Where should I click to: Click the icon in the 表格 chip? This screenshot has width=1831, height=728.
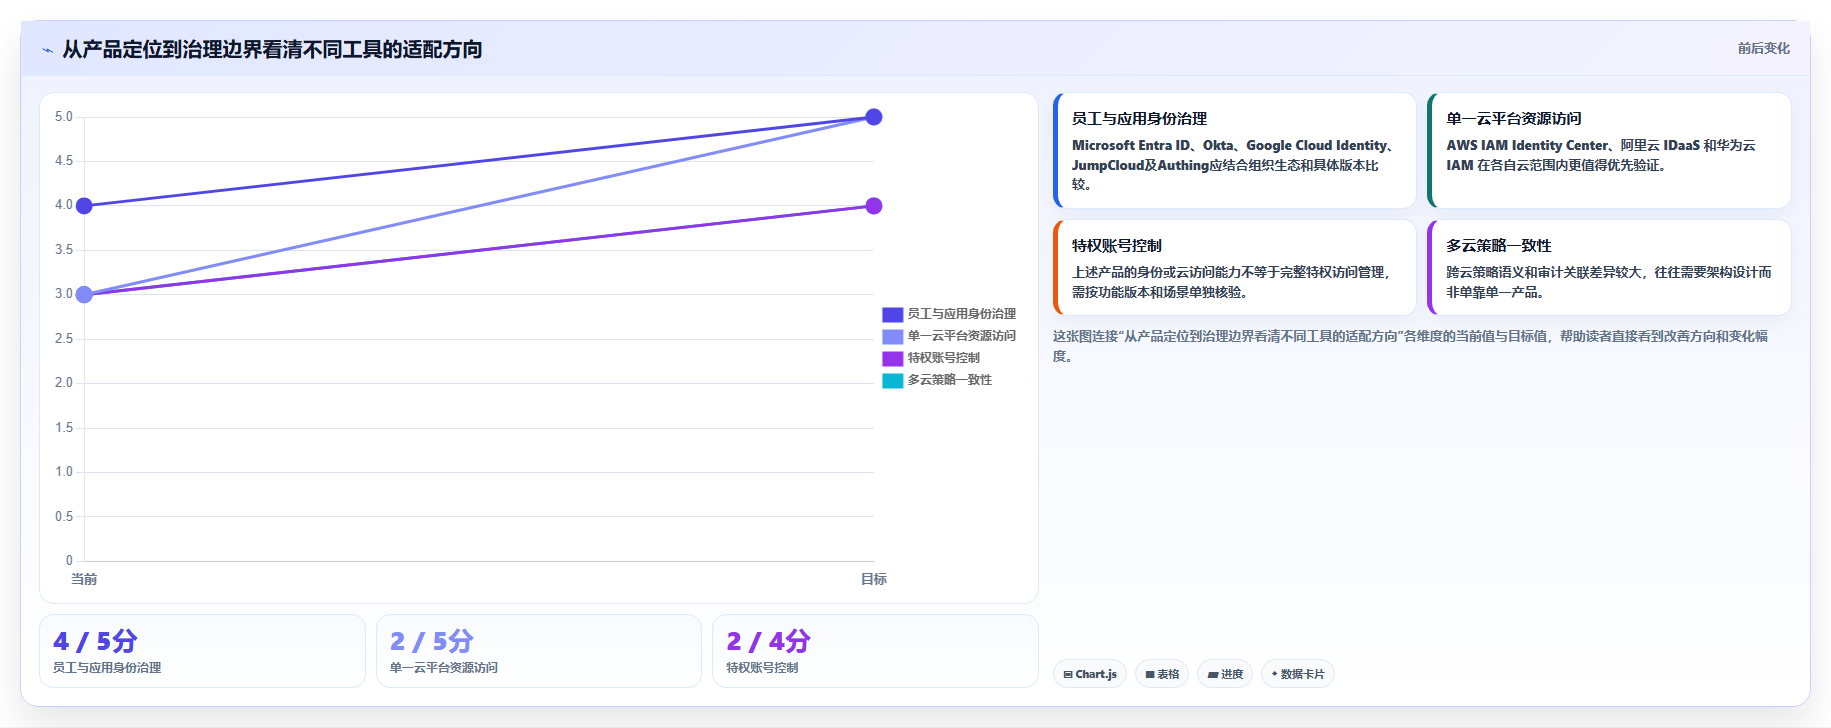click(x=1150, y=675)
